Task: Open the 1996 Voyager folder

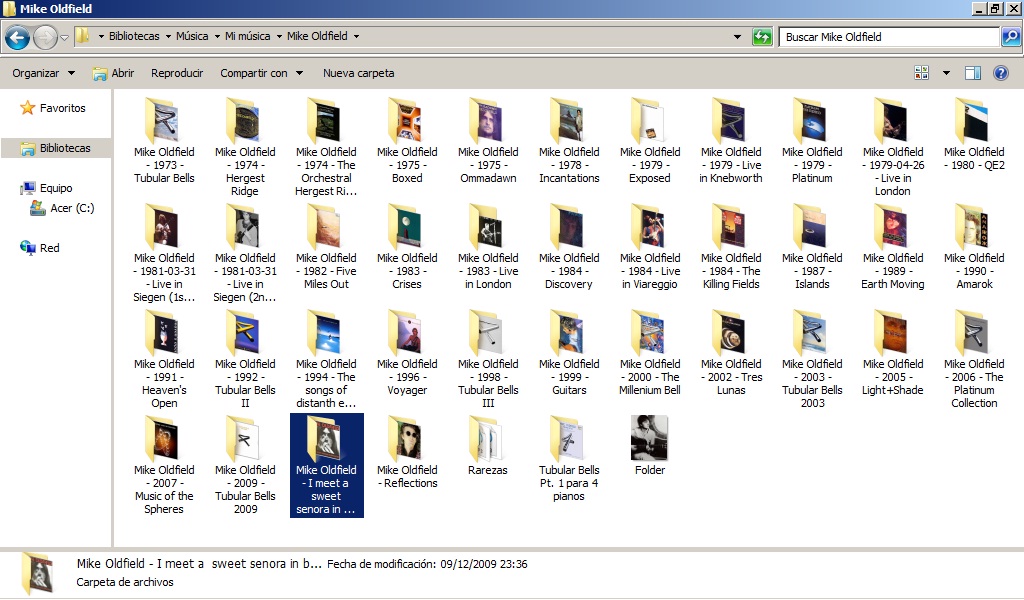Action: click(x=407, y=353)
